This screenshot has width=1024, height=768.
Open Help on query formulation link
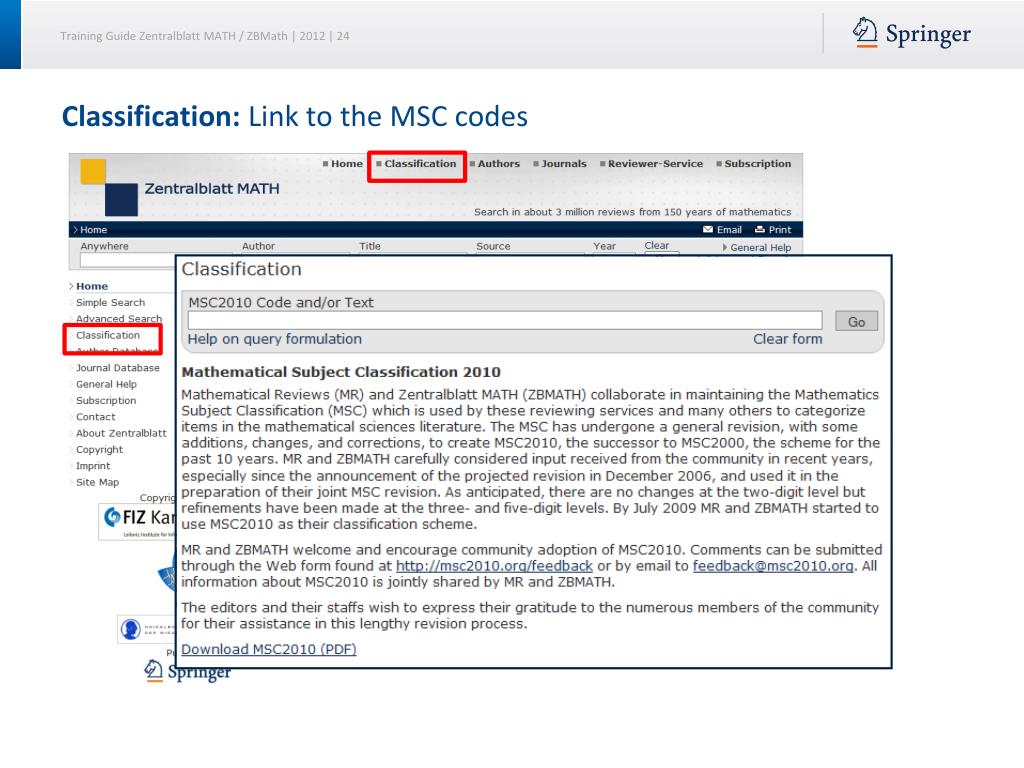274,339
